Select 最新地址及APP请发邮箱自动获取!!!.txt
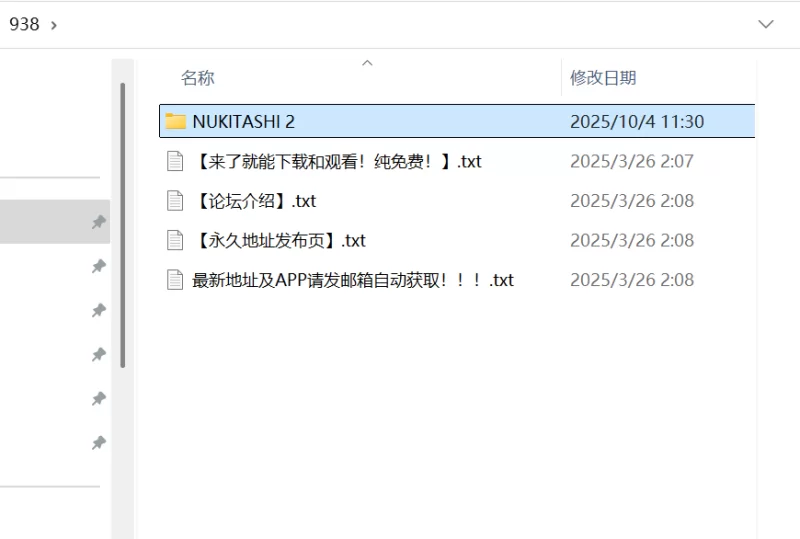Image resolution: width=800 pixels, height=539 pixels. coord(353,280)
